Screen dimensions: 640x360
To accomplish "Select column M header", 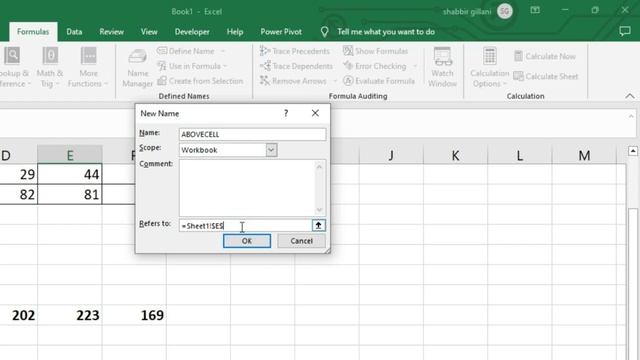I will coord(584,155).
